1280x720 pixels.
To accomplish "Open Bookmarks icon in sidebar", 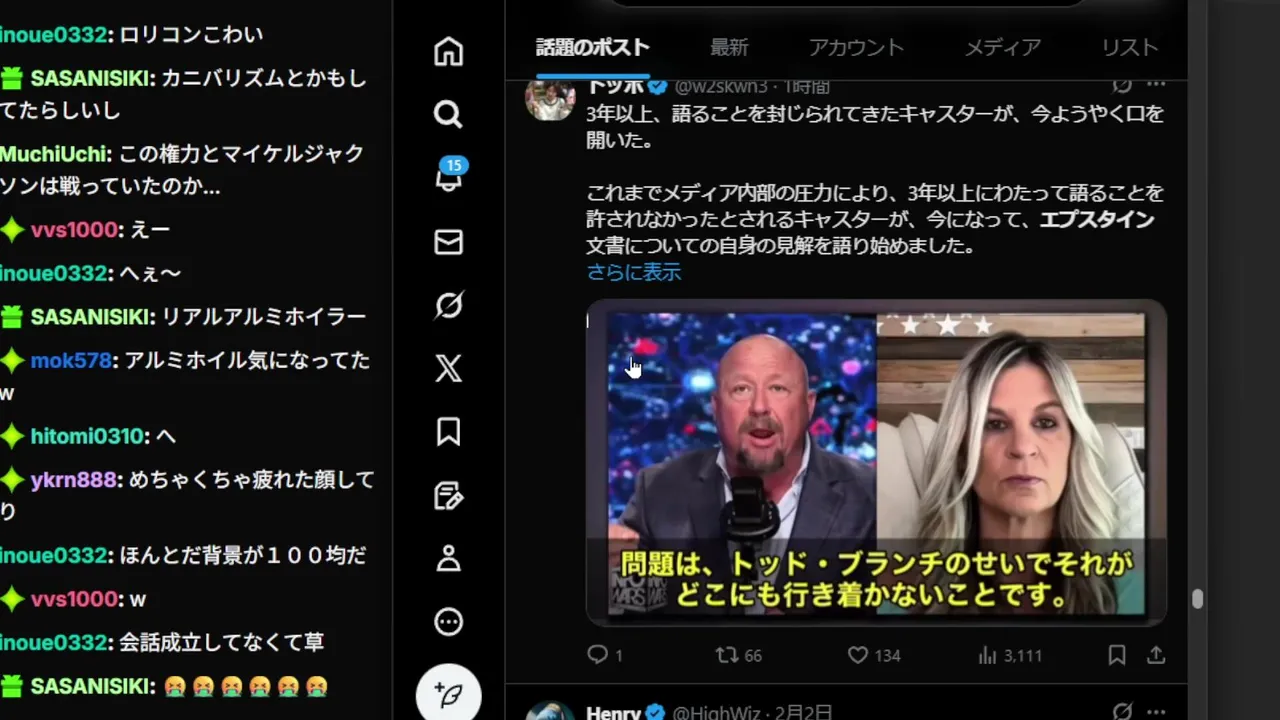I will click(448, 432).
